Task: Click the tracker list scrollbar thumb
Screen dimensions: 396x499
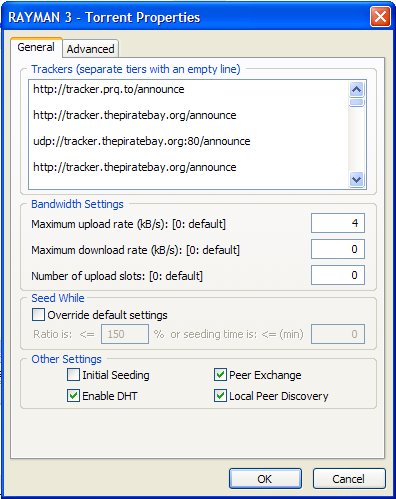Action: pos(357,102)
